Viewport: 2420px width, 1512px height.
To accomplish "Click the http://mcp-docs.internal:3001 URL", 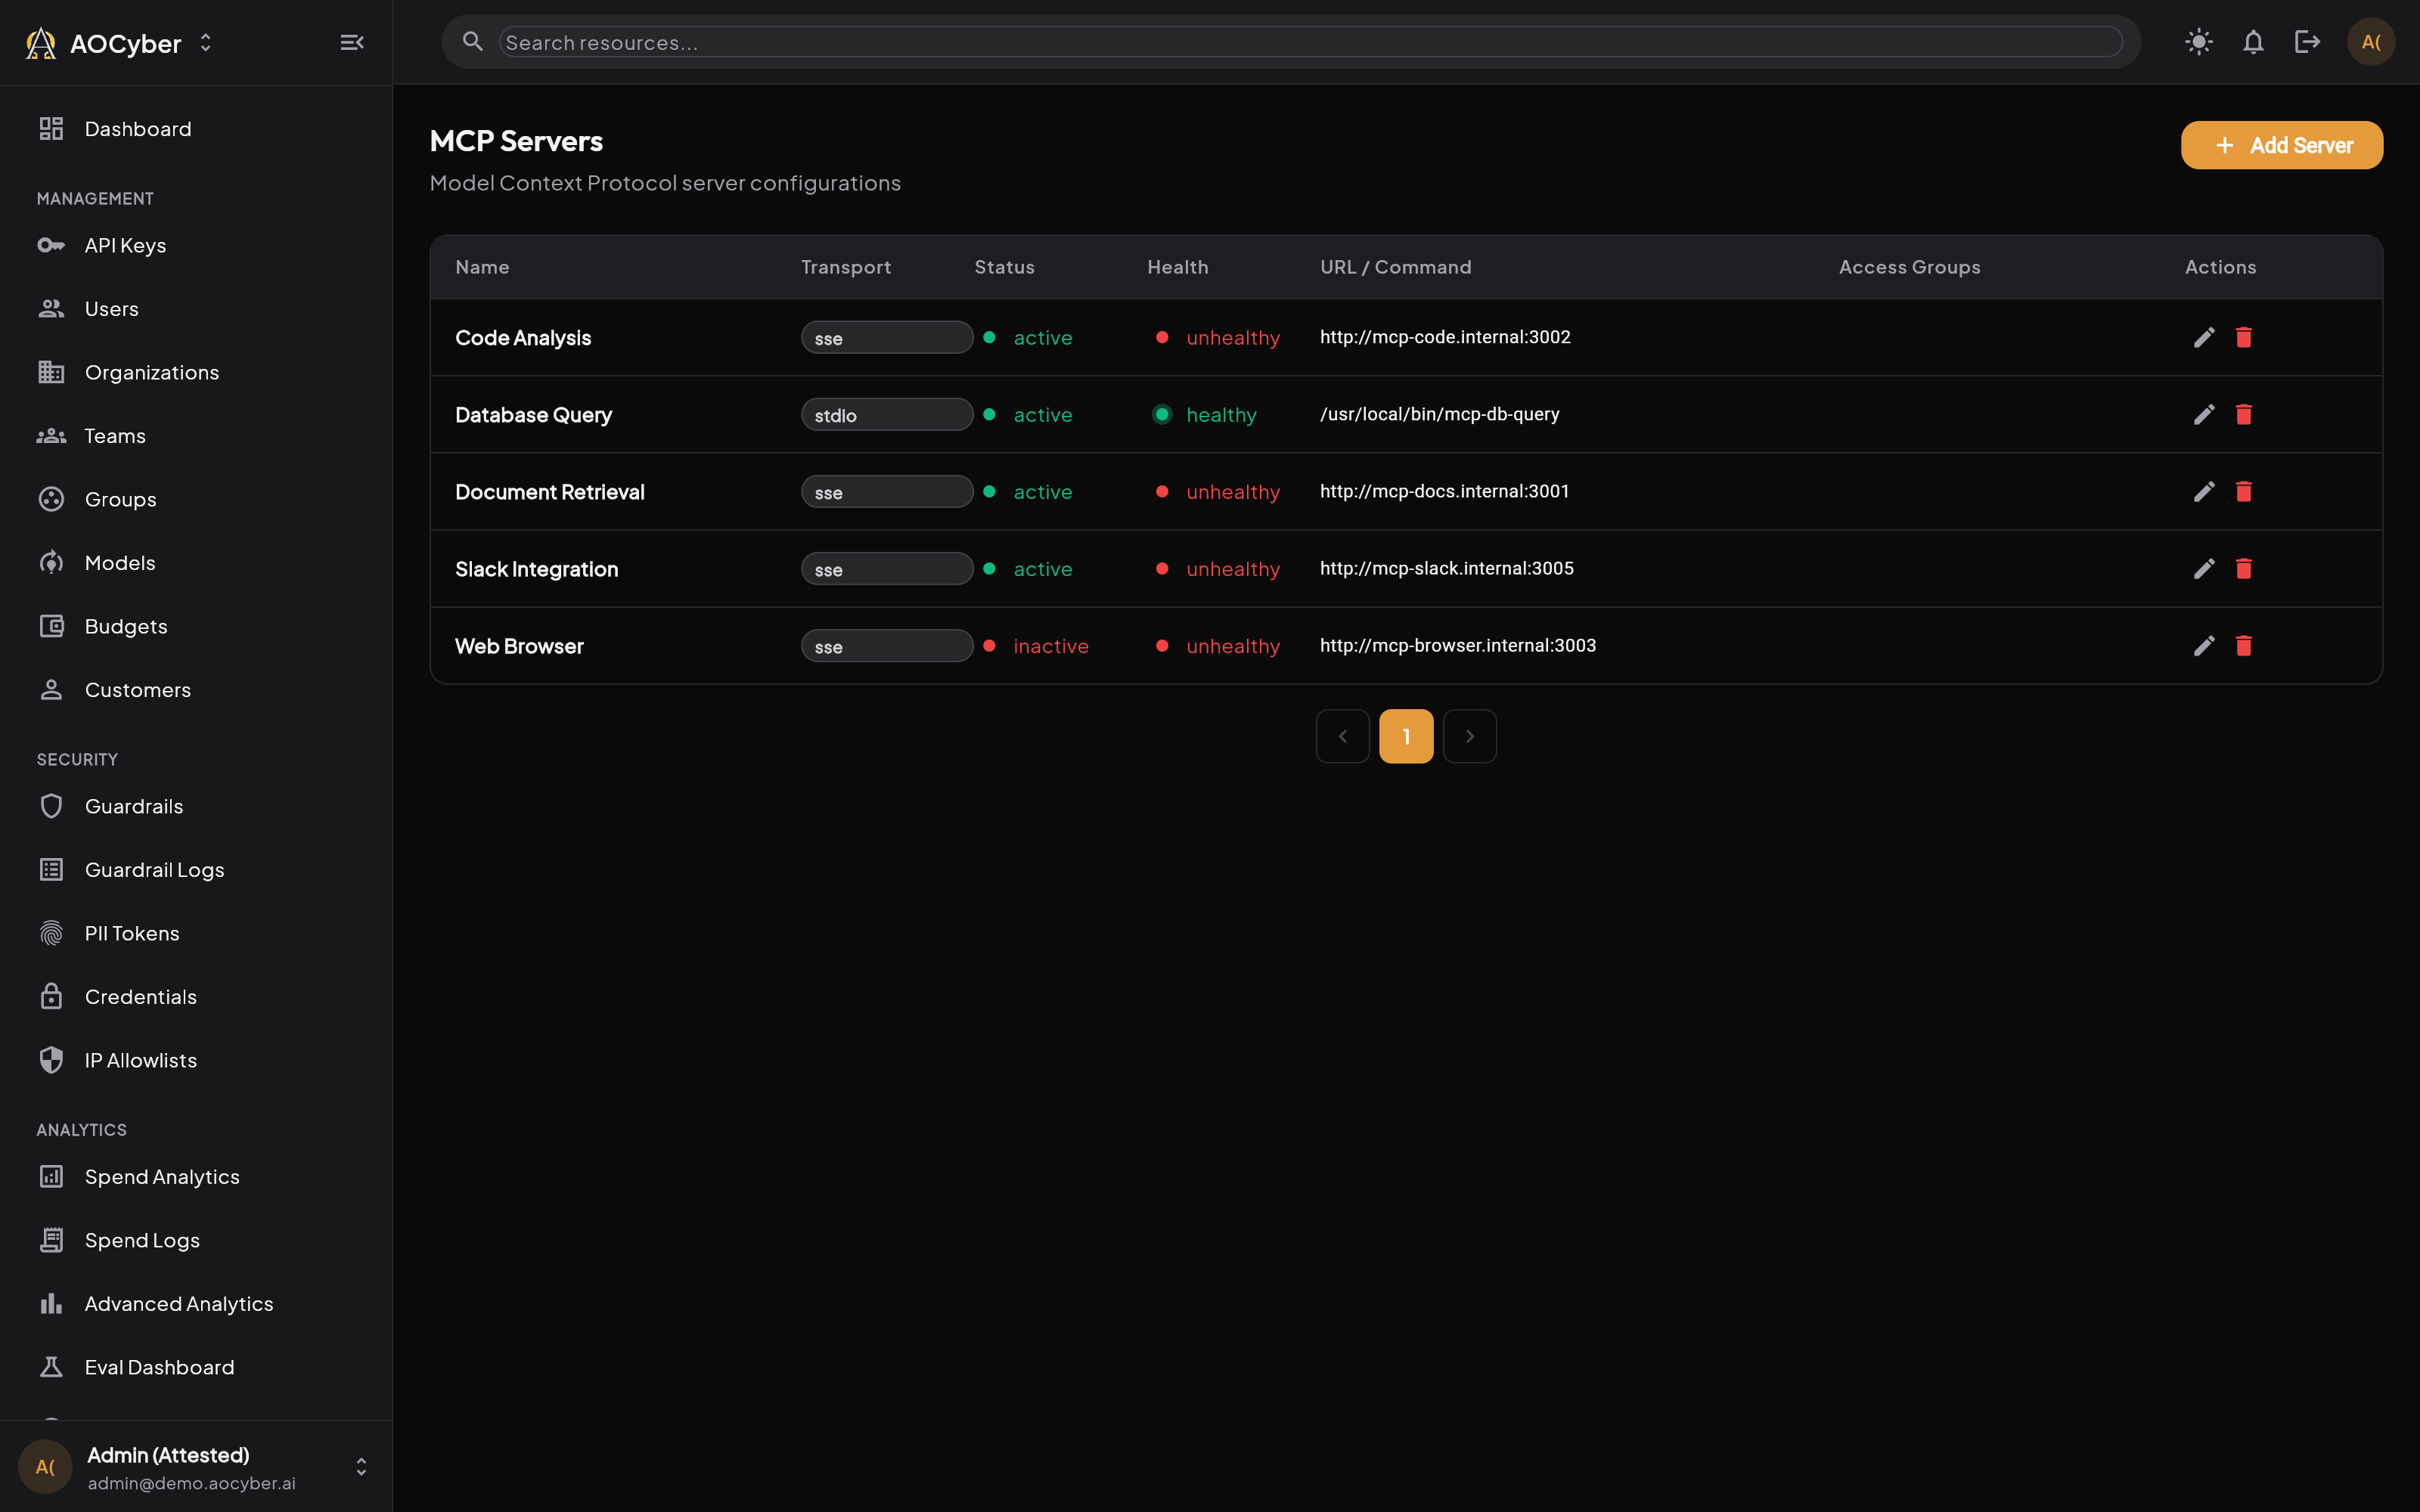I will click(1444, 491).
